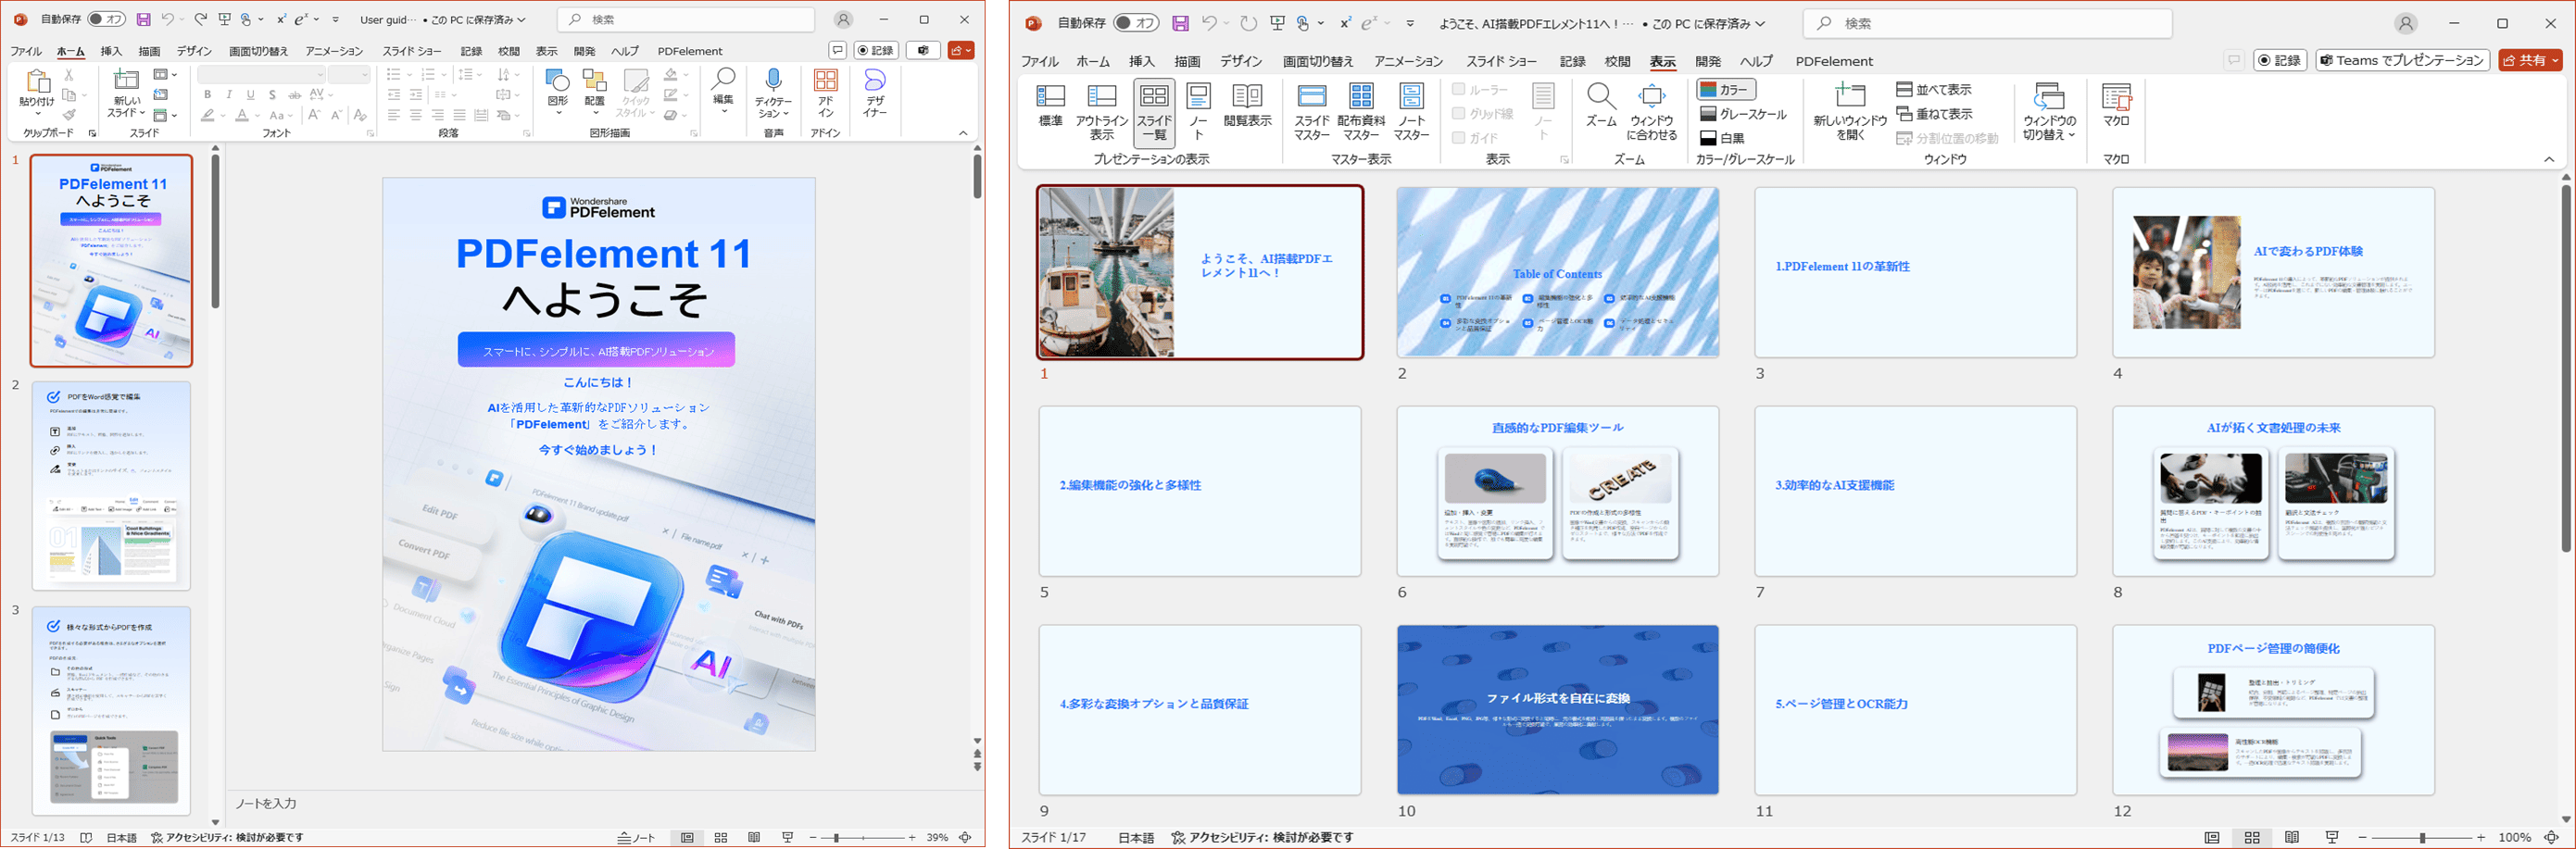Image resolution: width=2576 pixels, height=849 pixels.
Task: Click Save icon in right window title bar
Action: pyautogui.click(x=1181, y=23)
